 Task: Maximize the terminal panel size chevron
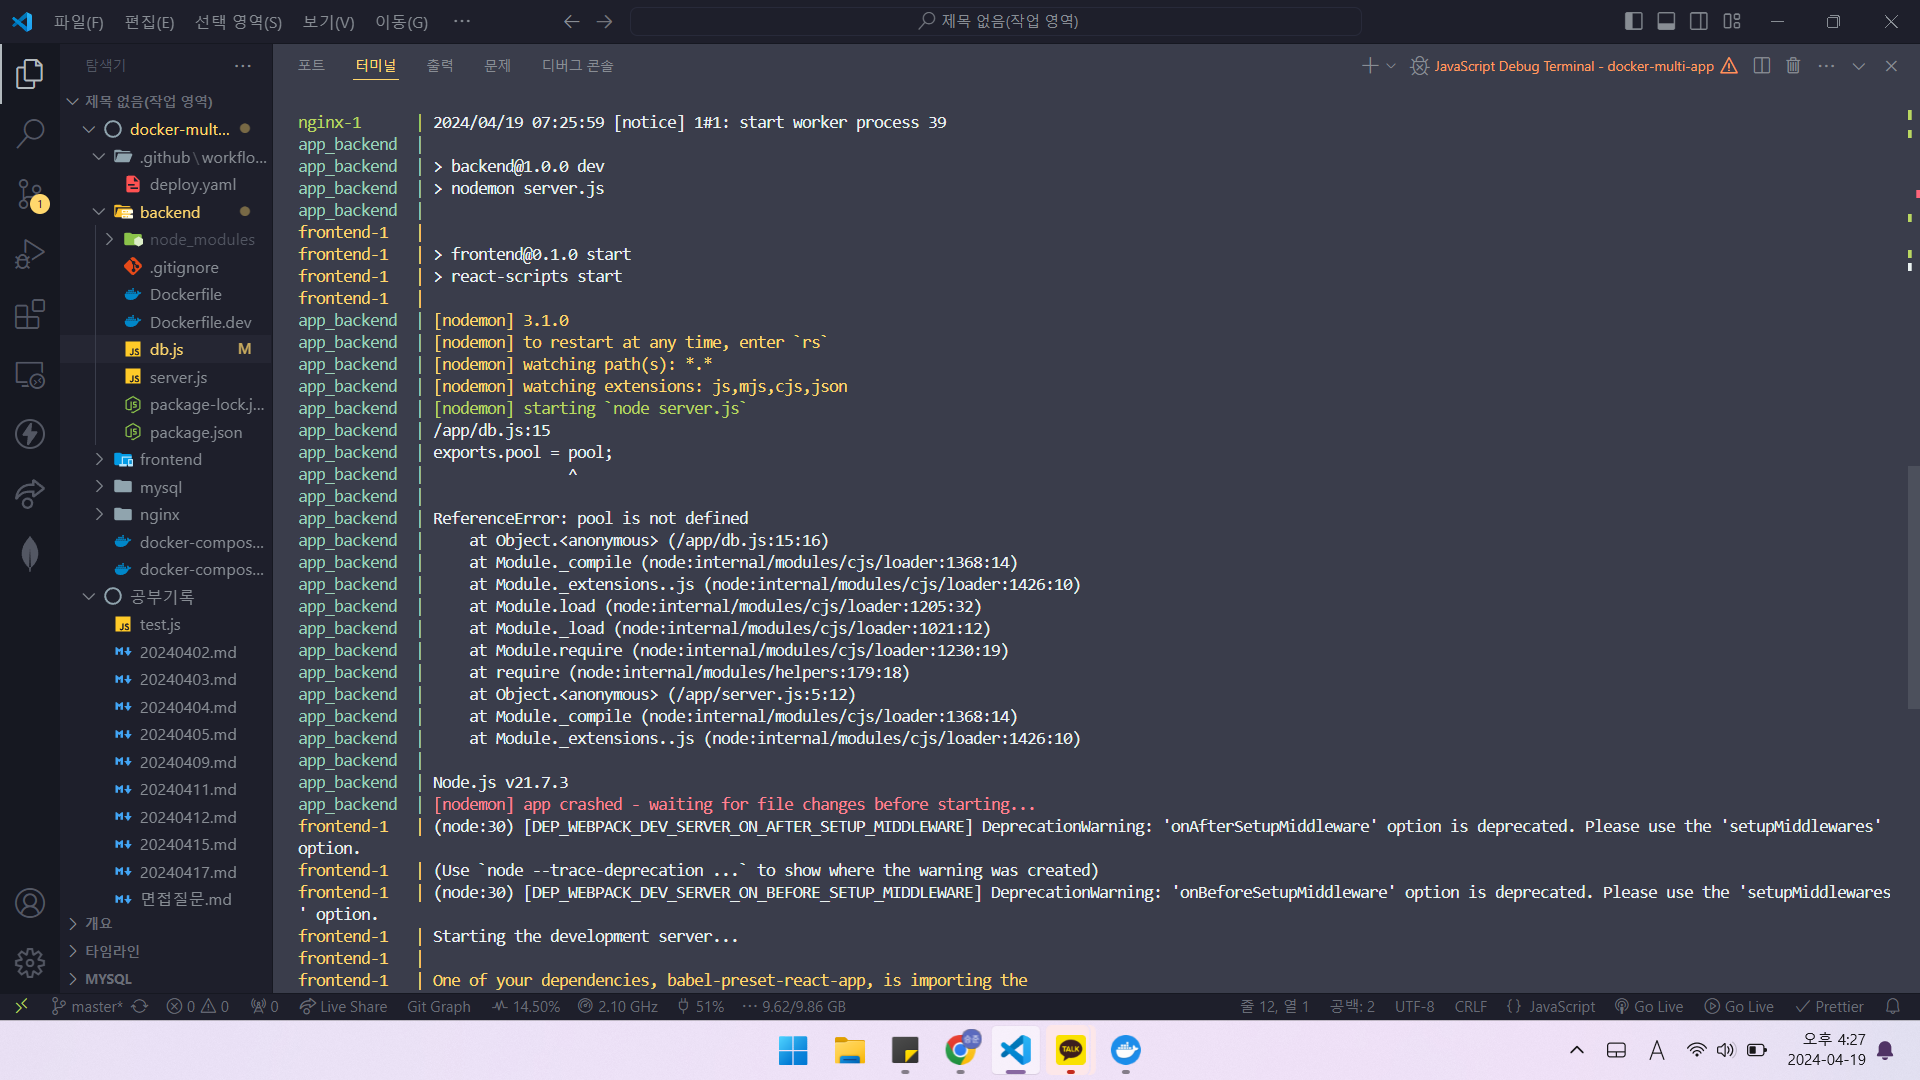pos(1858,66)
